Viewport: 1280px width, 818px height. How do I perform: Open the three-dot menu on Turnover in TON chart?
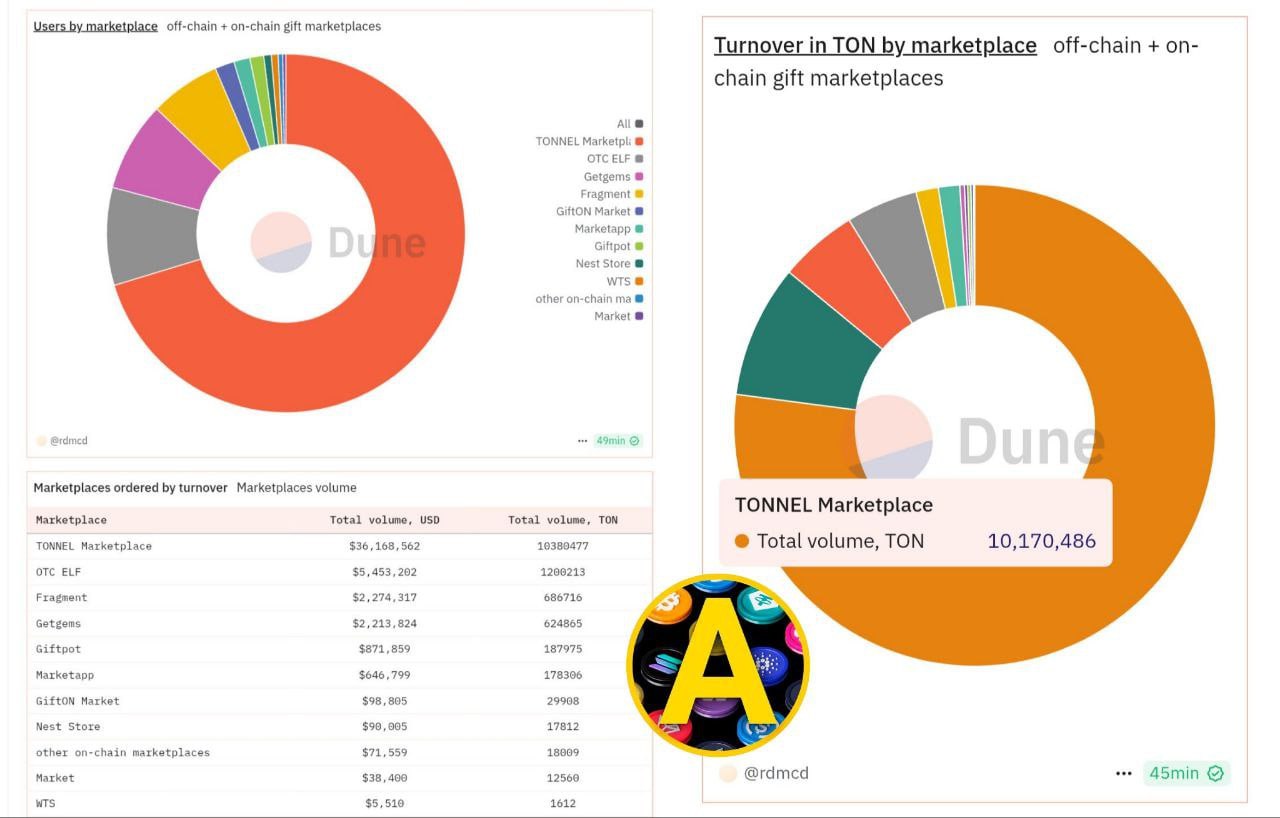click(1124, 773)
